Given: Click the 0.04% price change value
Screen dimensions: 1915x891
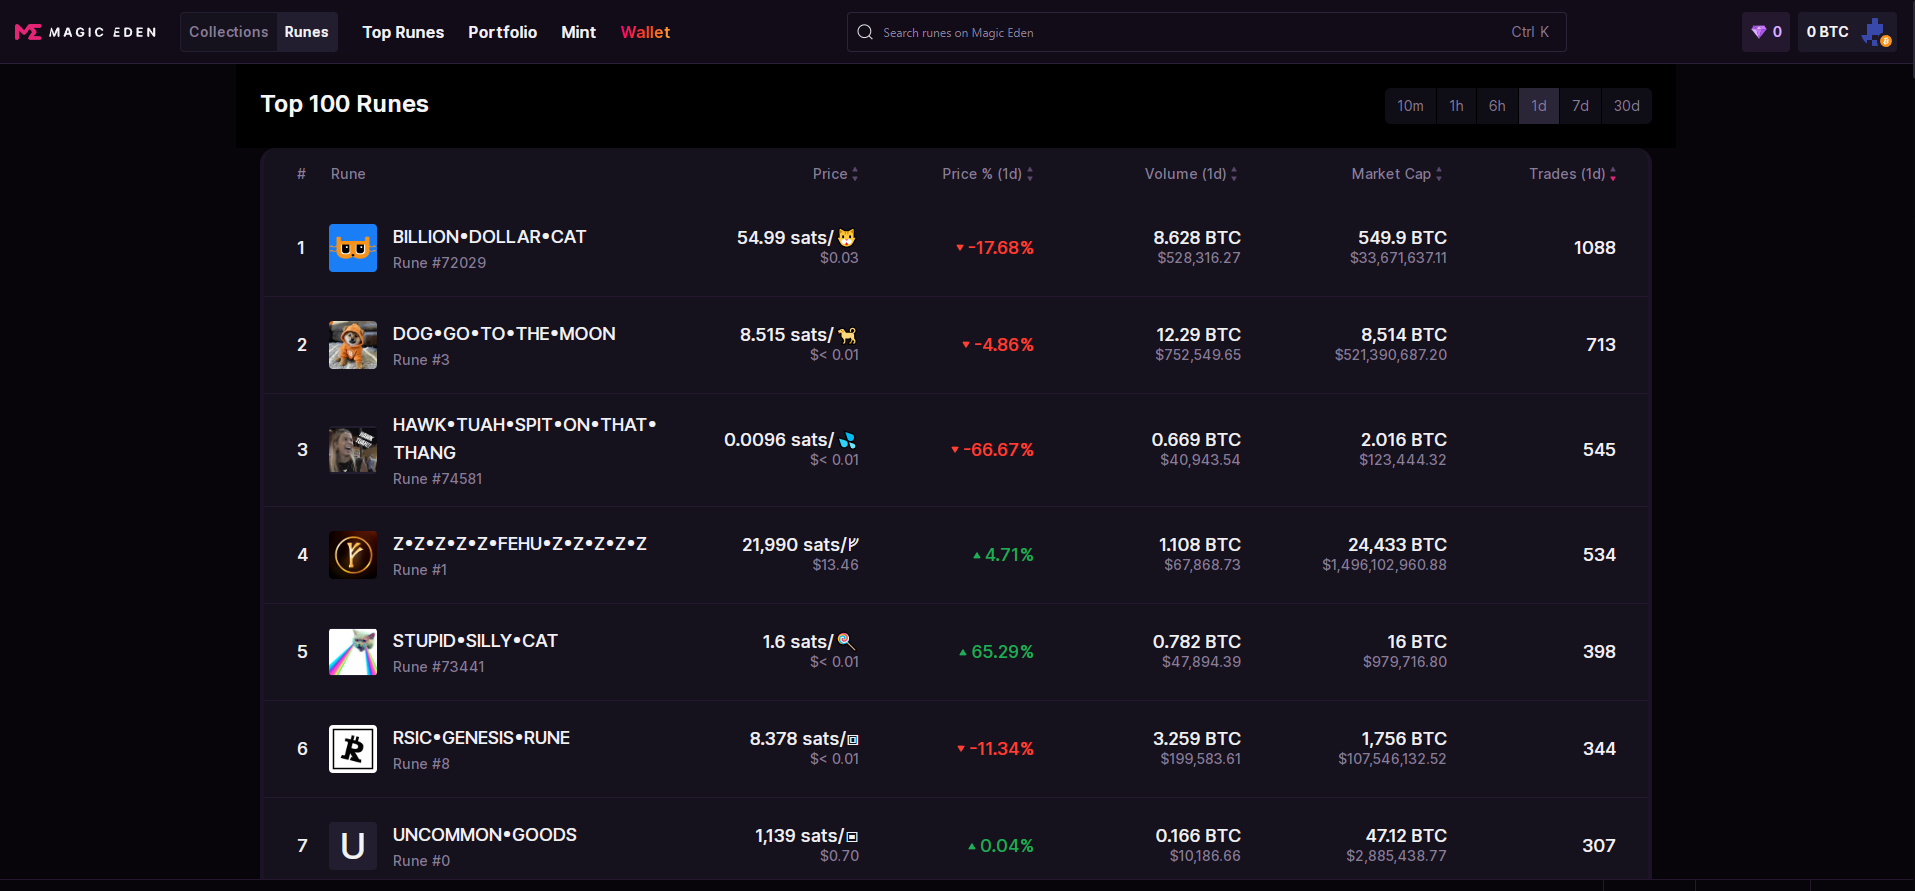Looking at the screenshot, I should 1000,846.
